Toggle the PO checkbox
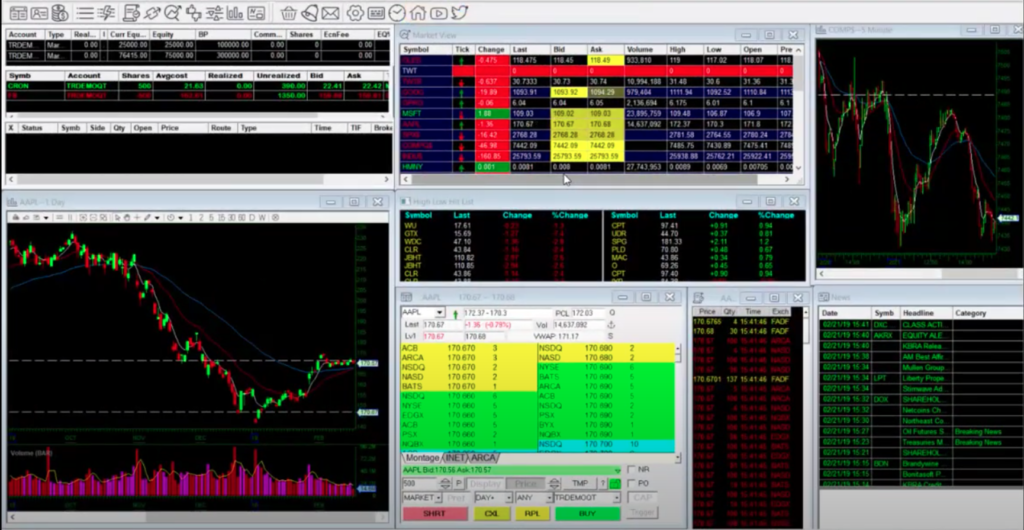Image resolution: width=1024 pixels, height=530 pixels. [x=631, y=484]
